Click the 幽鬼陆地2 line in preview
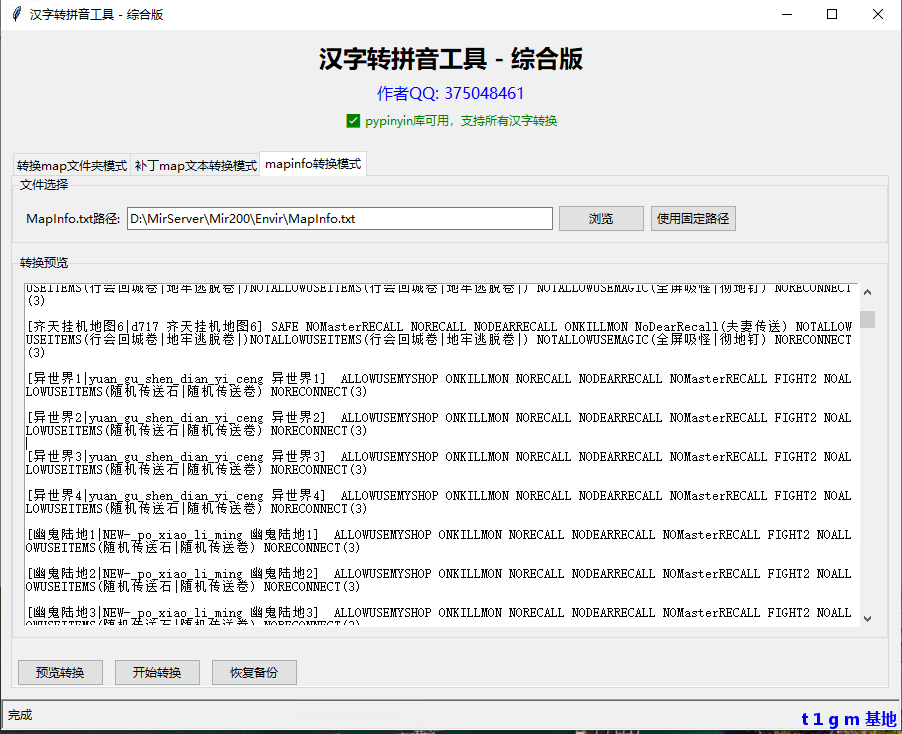 point(438,580)
